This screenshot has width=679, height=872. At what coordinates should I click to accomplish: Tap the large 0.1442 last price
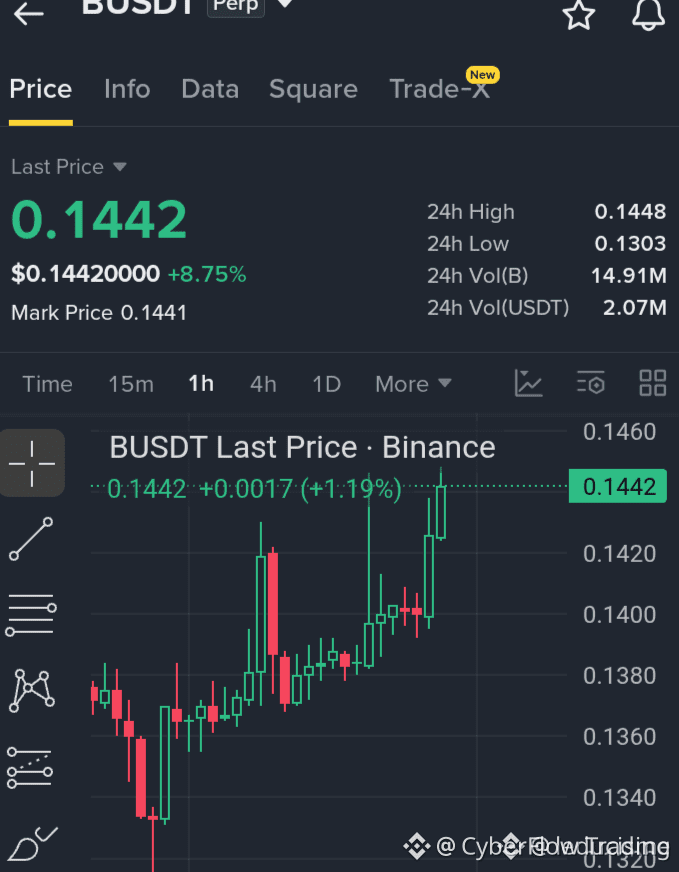click(99, 220)
